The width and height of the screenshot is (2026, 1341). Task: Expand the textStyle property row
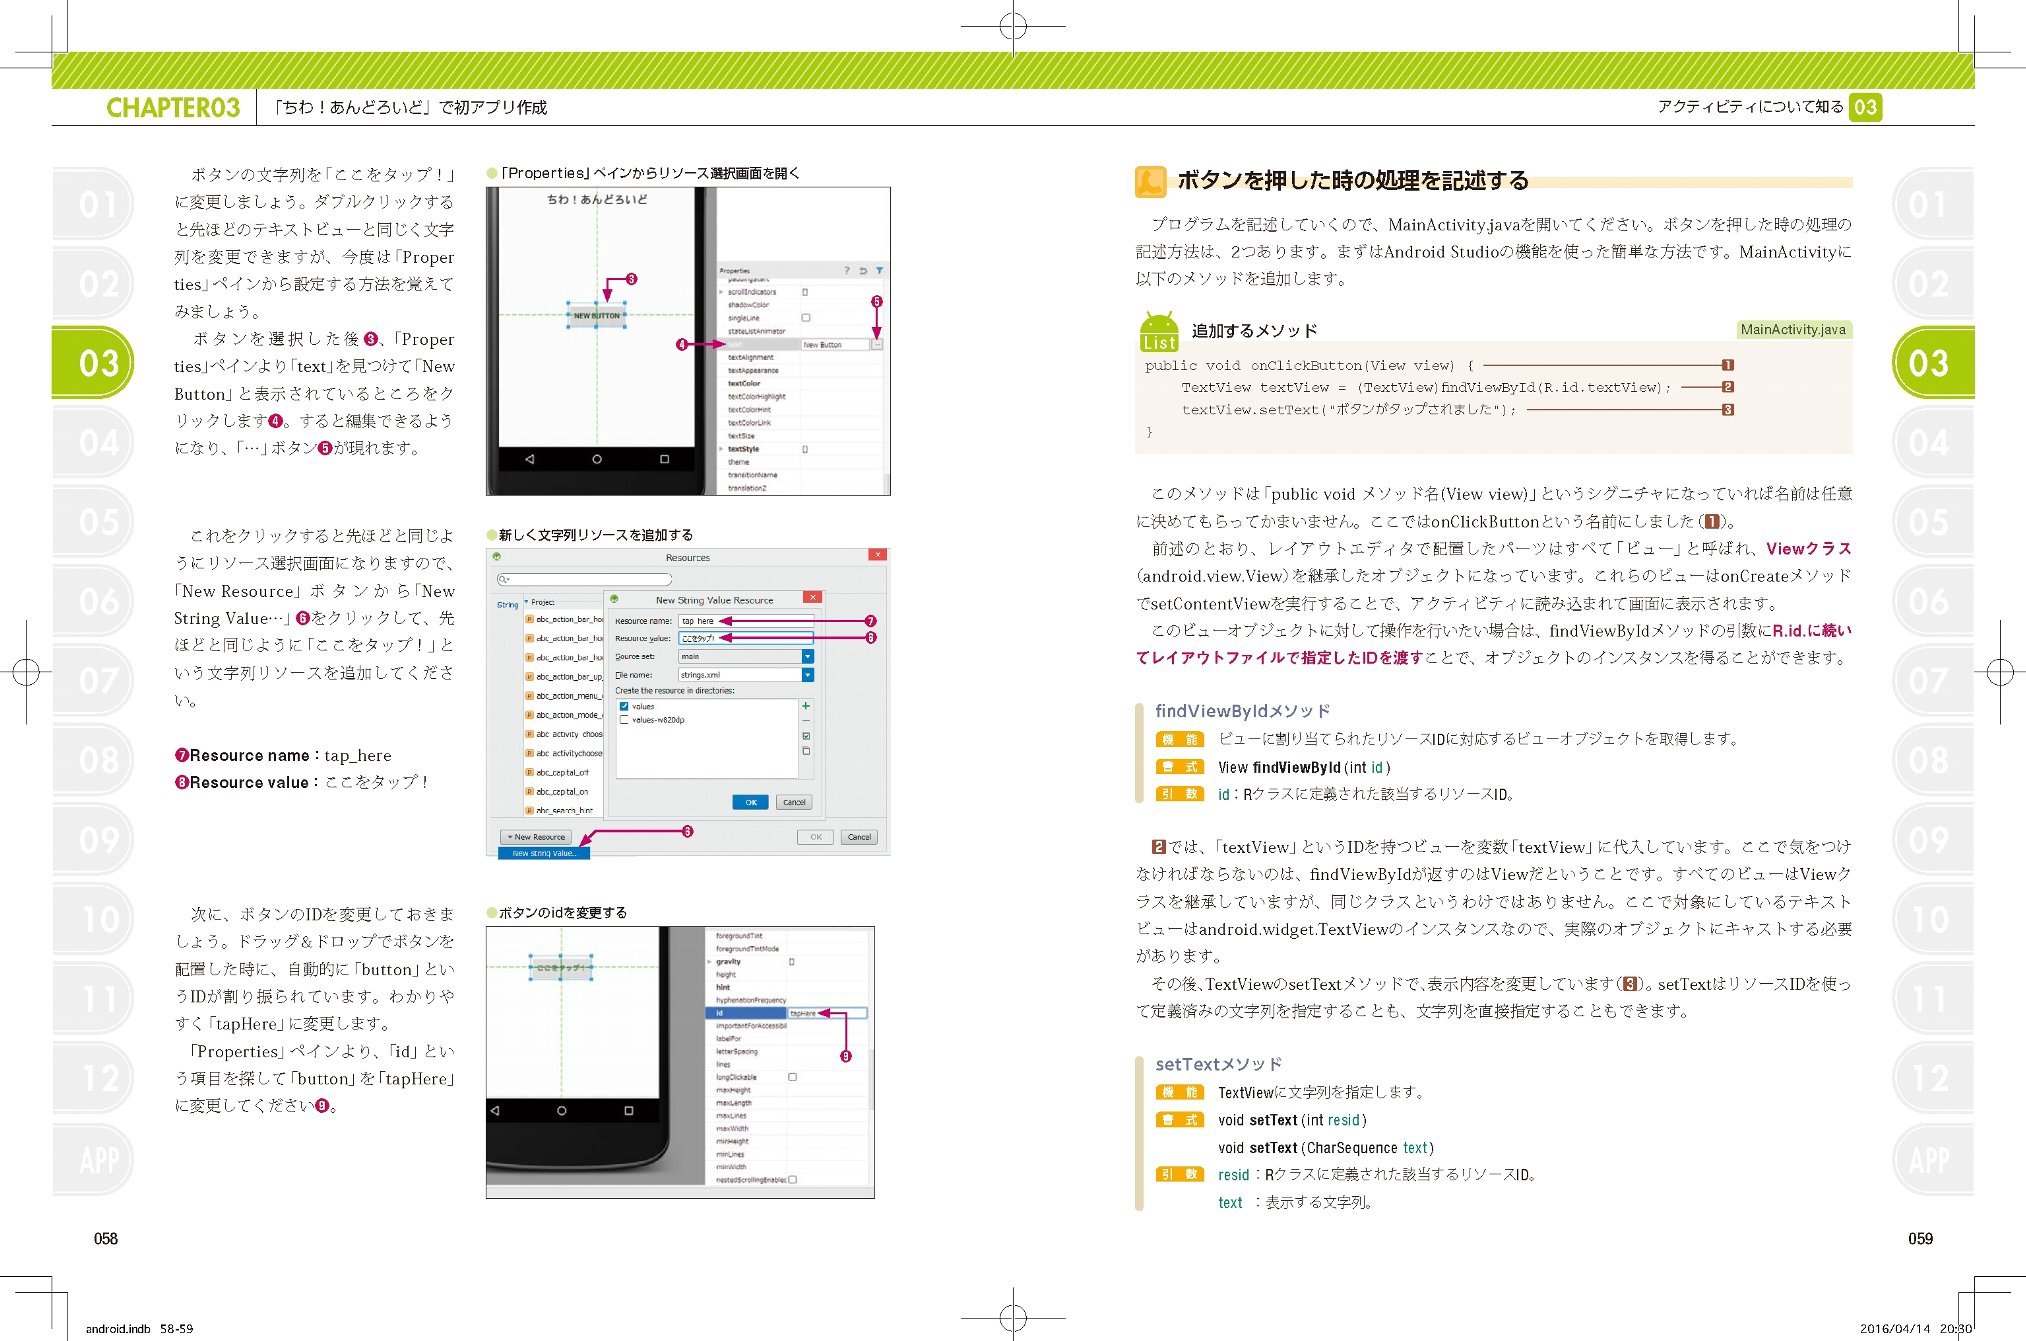(721, 449)
